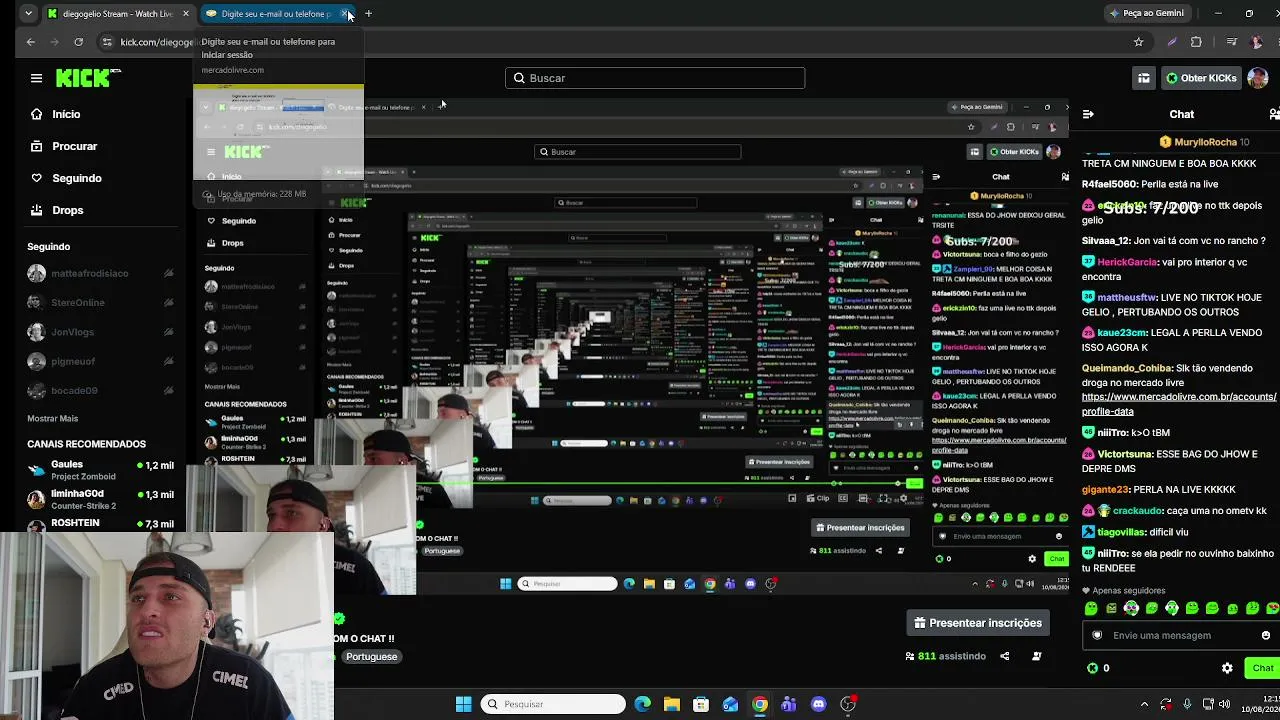
Task: Click the 811 assistindo viewer count
Action: [x=945, y=656]
